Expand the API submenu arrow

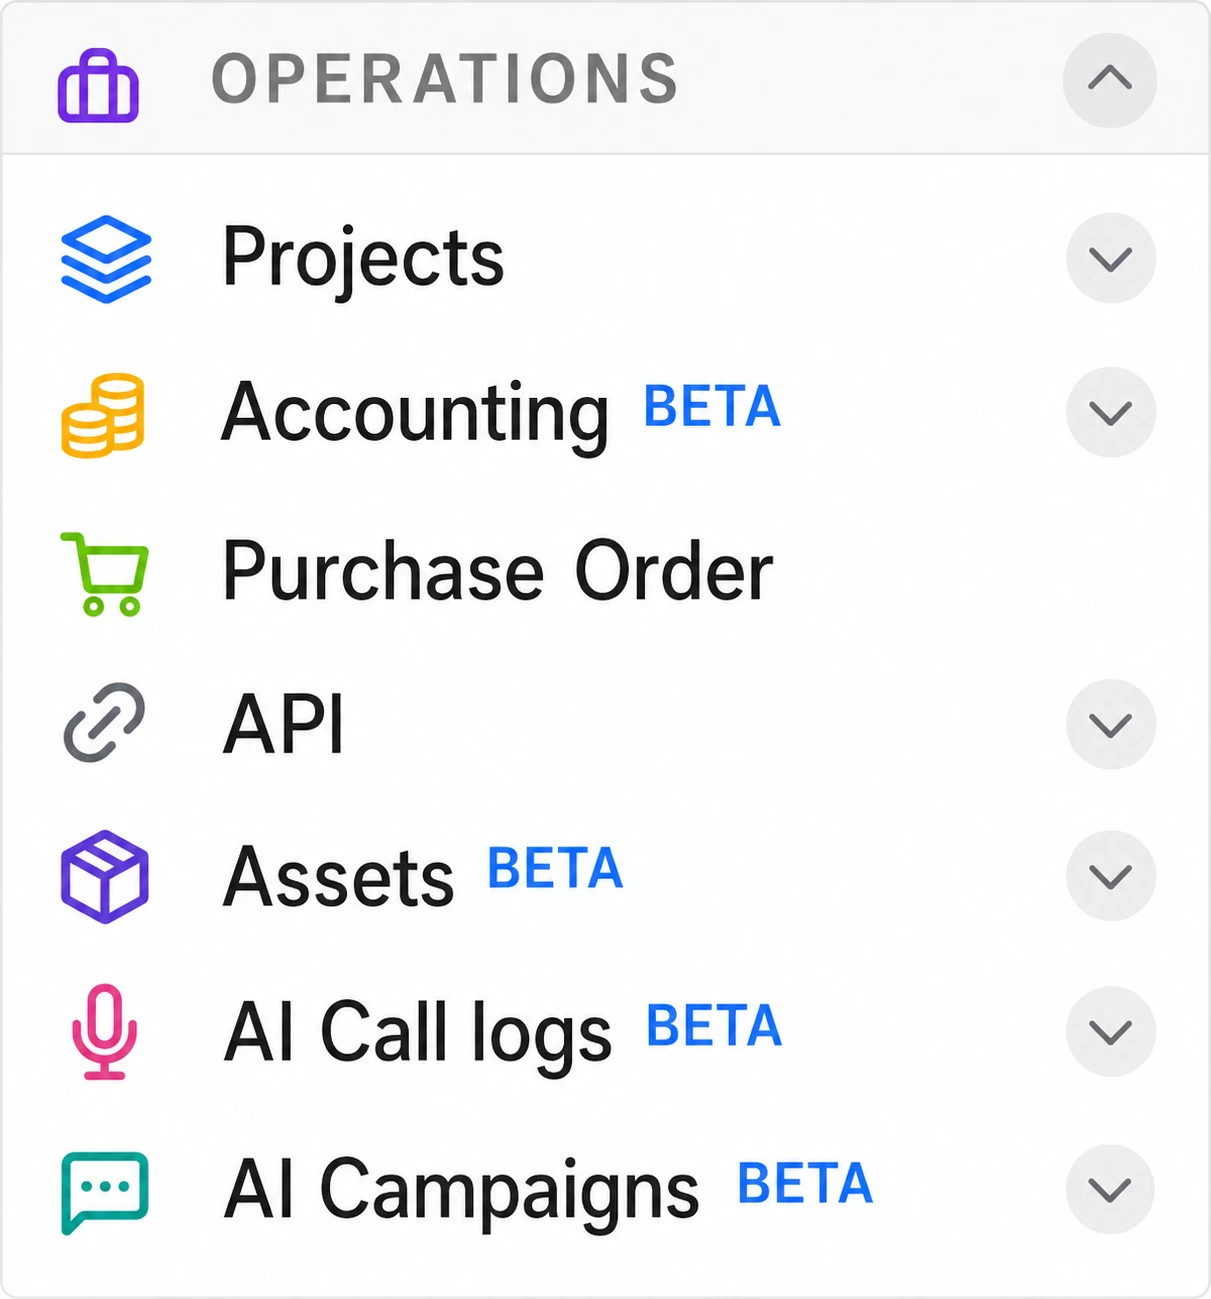coord(1110,724)
